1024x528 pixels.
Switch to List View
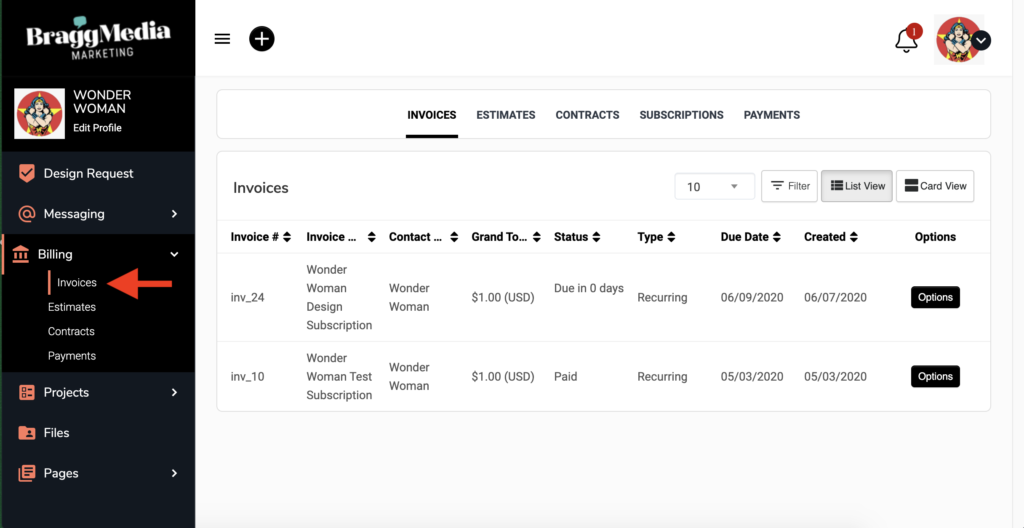pyautogui.click(x=857, y=186)
